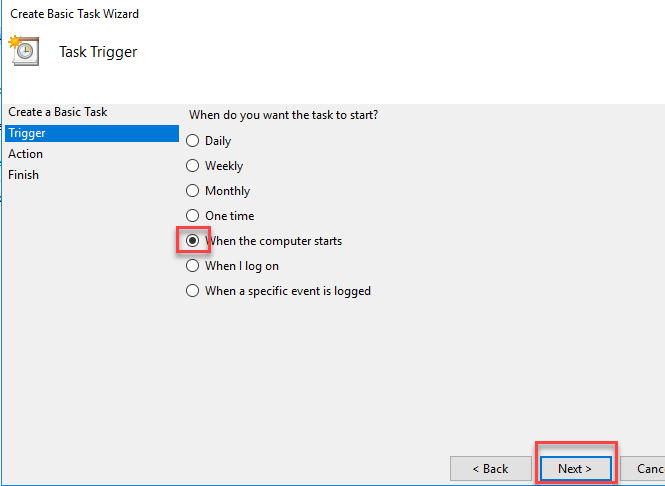665x486 pixels.
Task: Click the Task Trigger heading text
Action: point(98,52)
